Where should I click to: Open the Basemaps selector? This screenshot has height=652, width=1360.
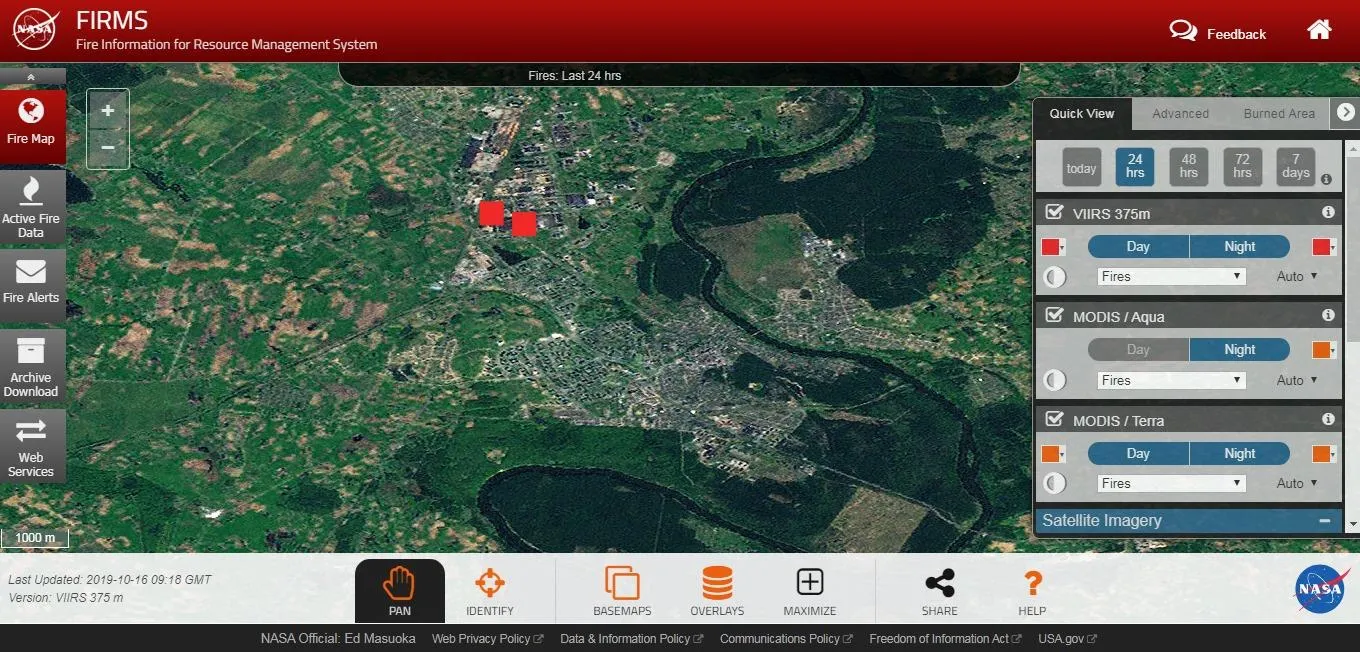click(621, 590)
